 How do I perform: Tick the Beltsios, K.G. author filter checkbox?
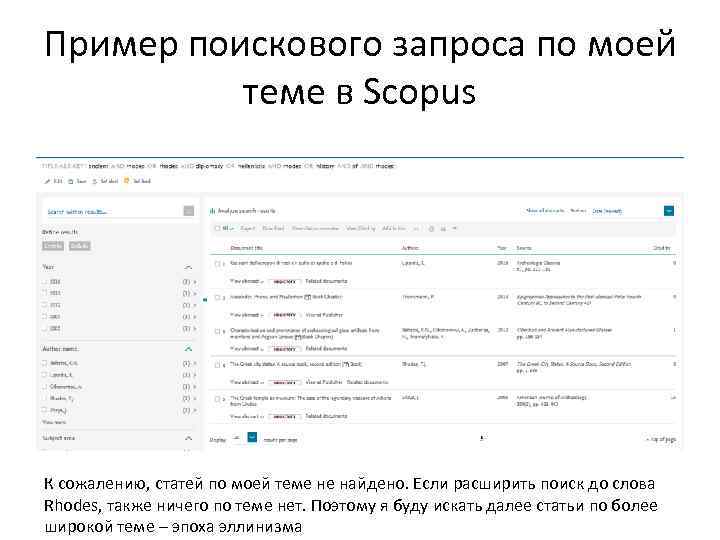pyautogui.click(x=45, y=363)
